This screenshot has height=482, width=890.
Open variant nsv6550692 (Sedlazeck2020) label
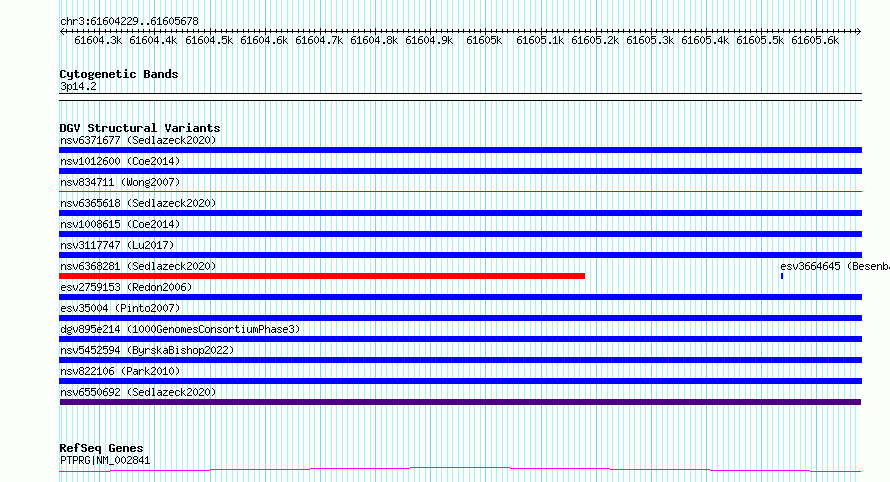tap(138, 392)
